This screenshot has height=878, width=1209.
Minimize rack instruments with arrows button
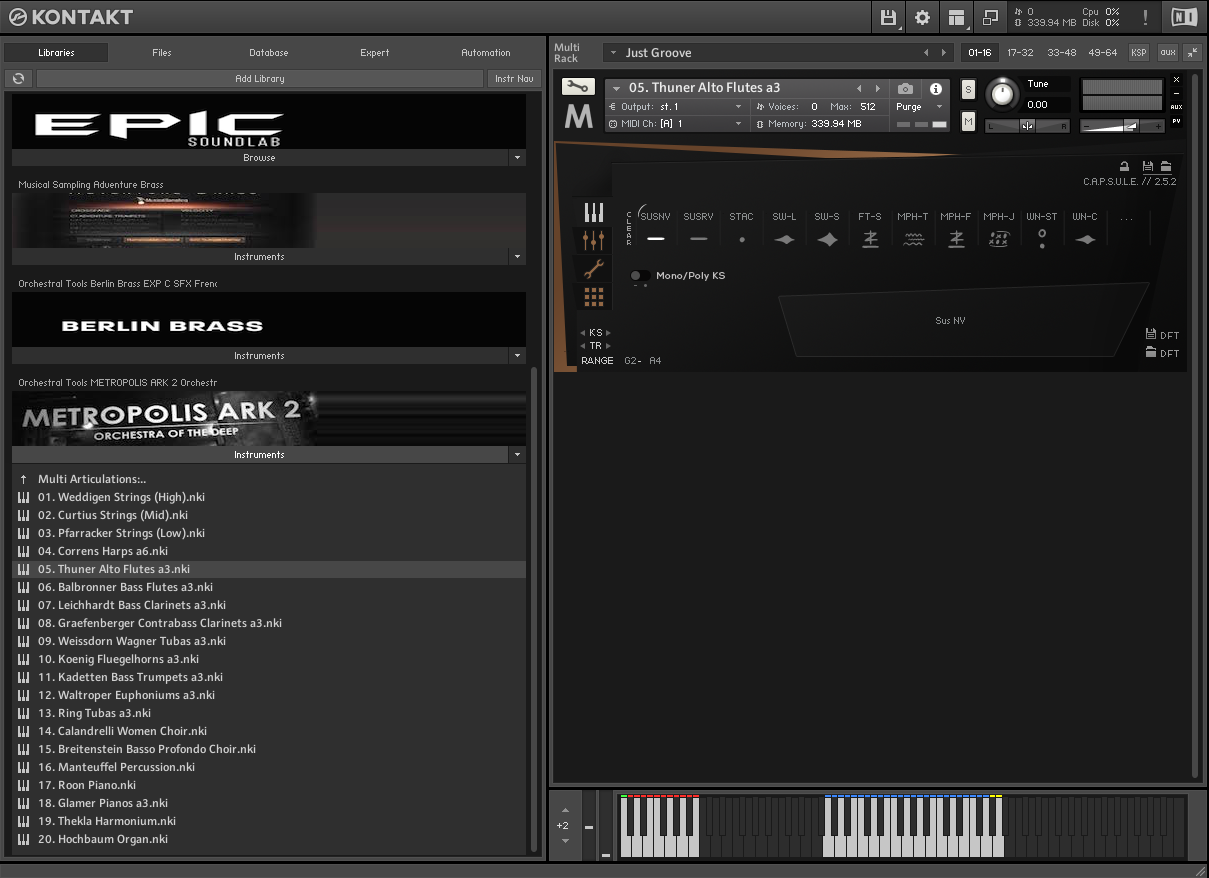pyautogui.click(x=1192, y=52)
